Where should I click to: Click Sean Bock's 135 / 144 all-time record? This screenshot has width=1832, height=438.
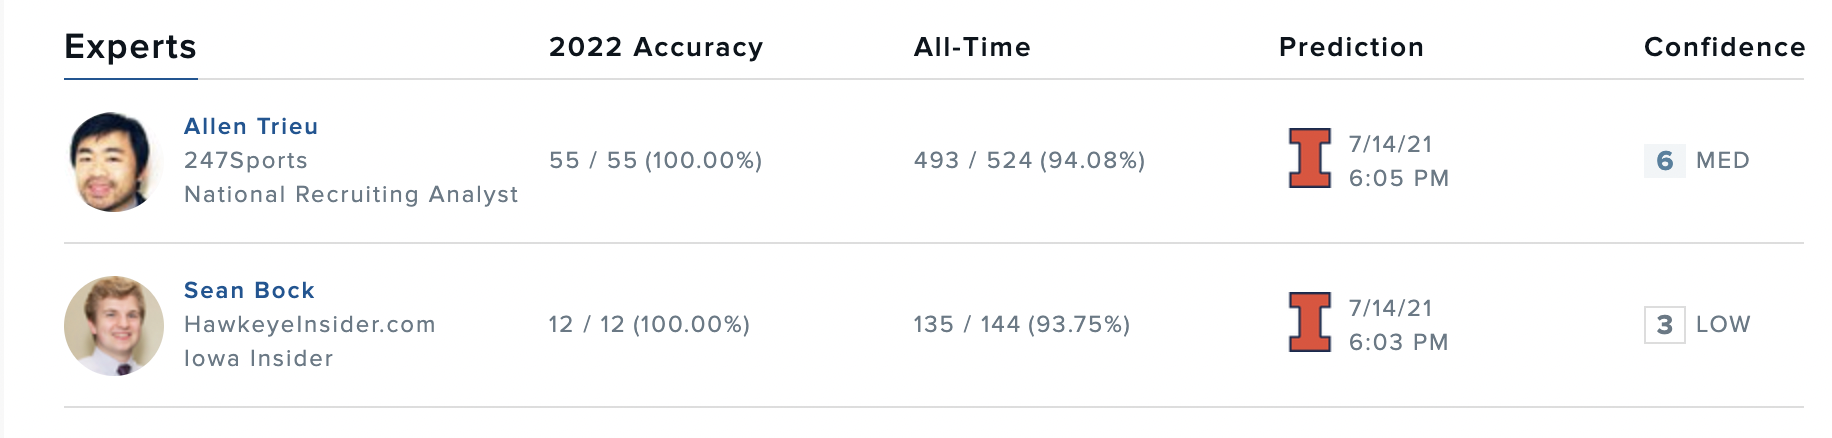pyautogui.click(x=1021, y=324)
